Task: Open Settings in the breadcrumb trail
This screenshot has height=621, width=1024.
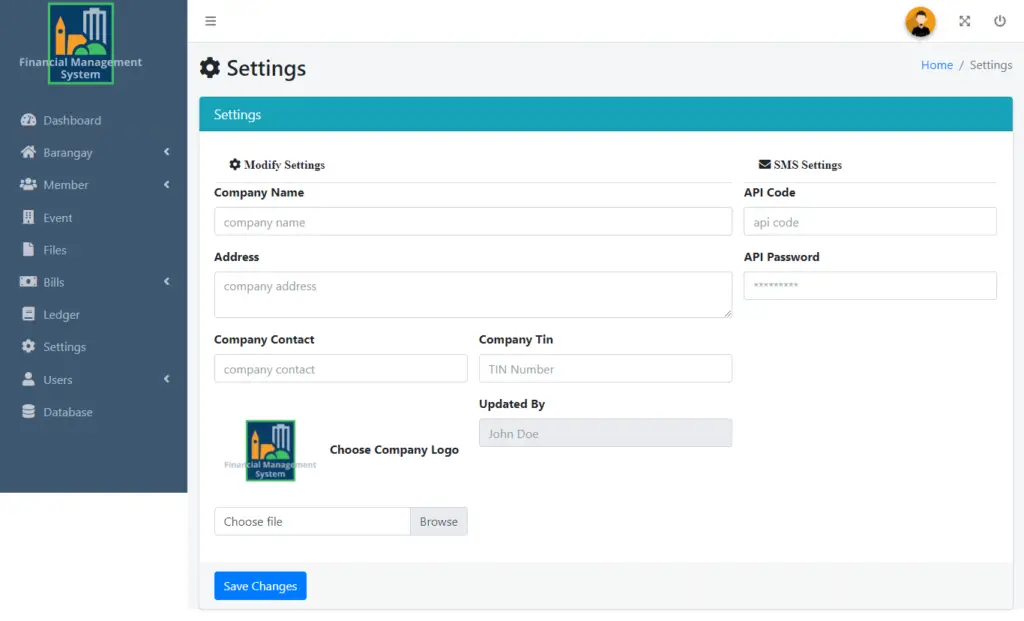Action: 991,64
